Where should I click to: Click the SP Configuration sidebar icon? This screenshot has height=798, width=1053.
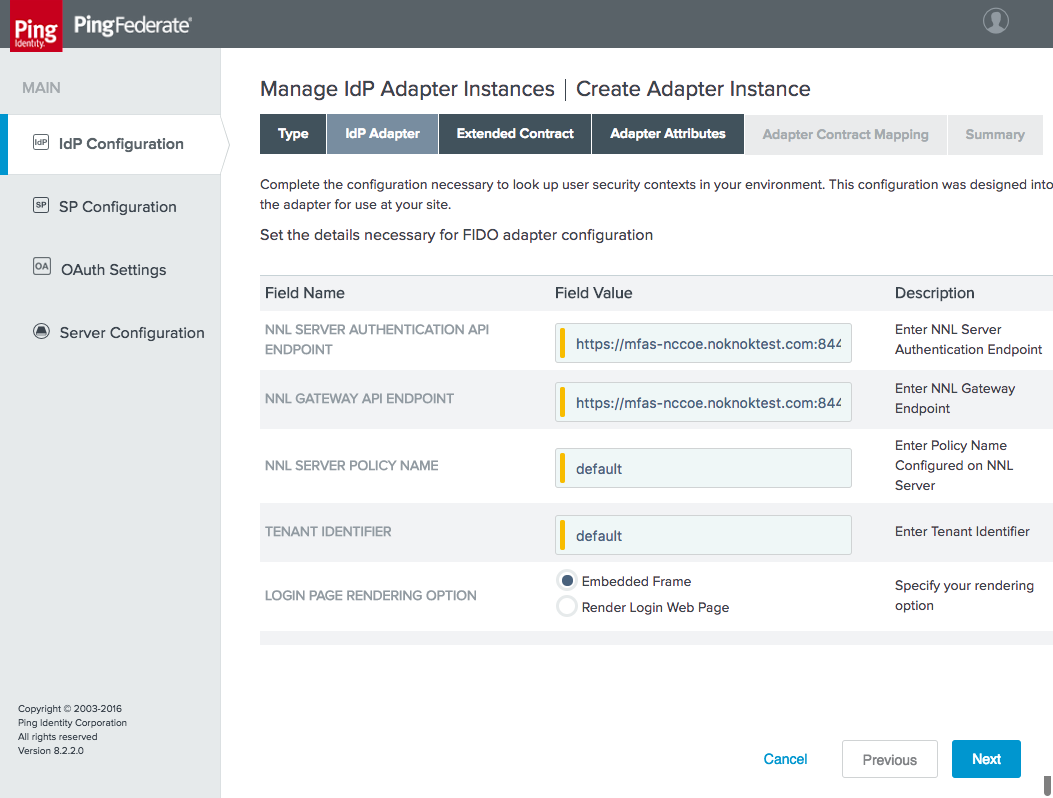[41, 206]
